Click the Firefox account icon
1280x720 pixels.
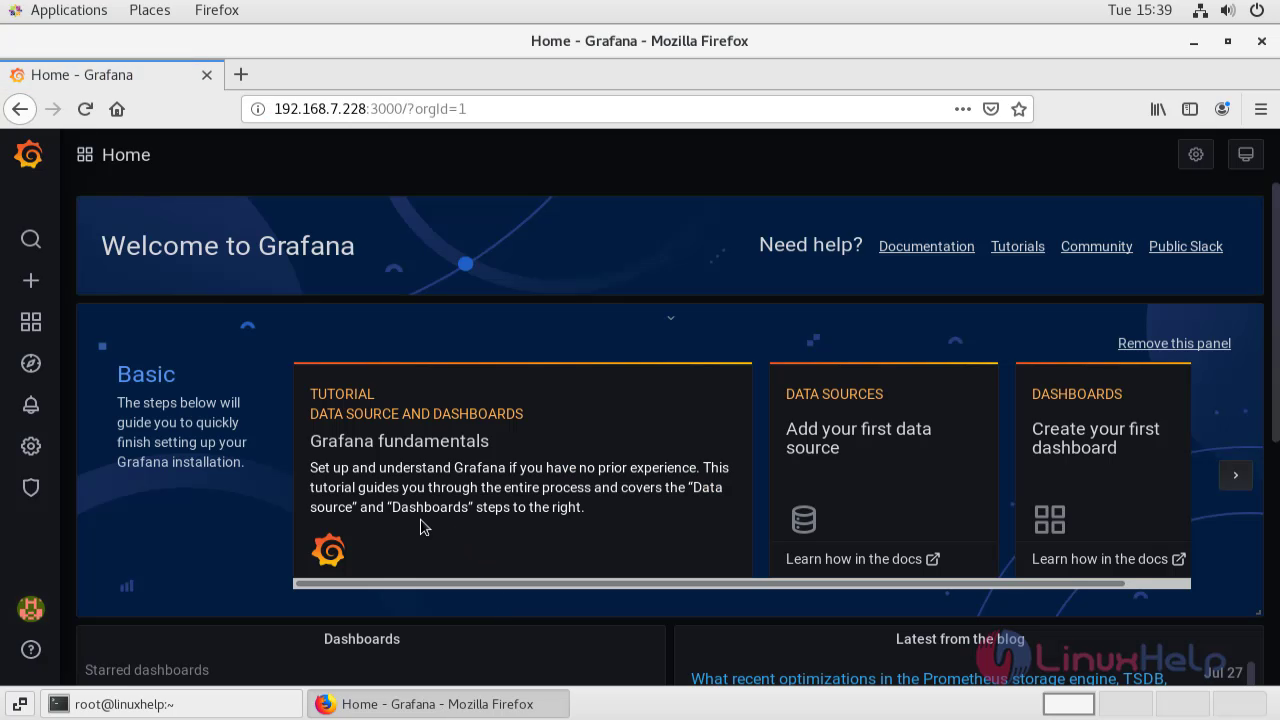point(1222,109)
